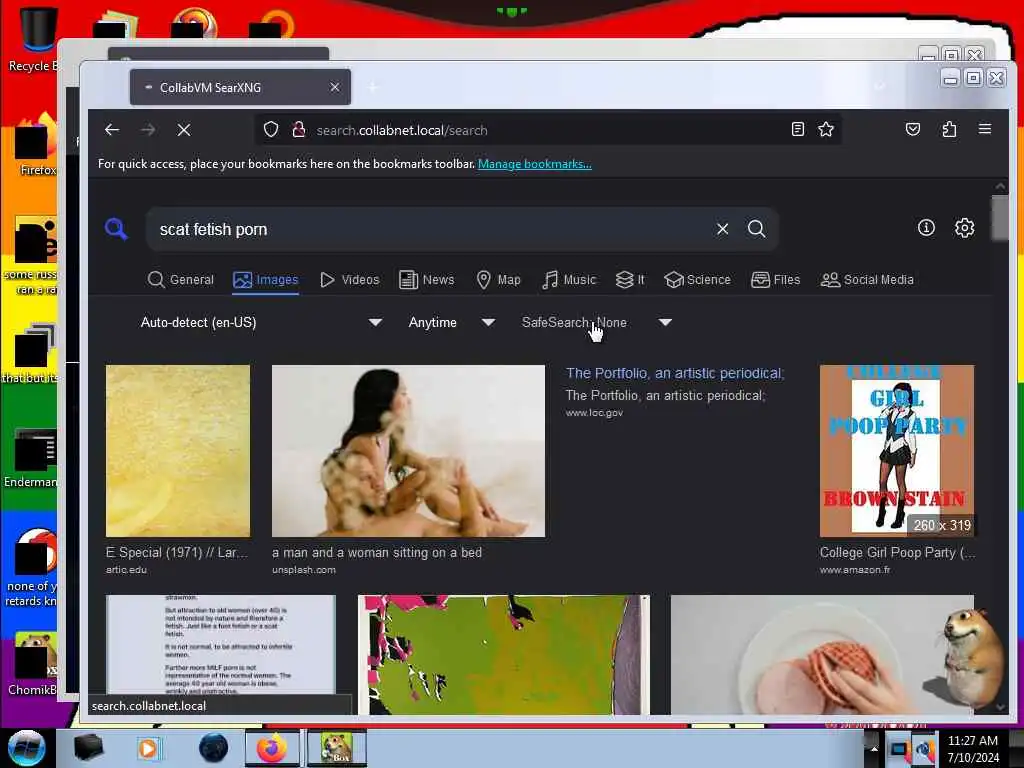
Task: Submit search with the magnifier button
Action: click(757, 229)
